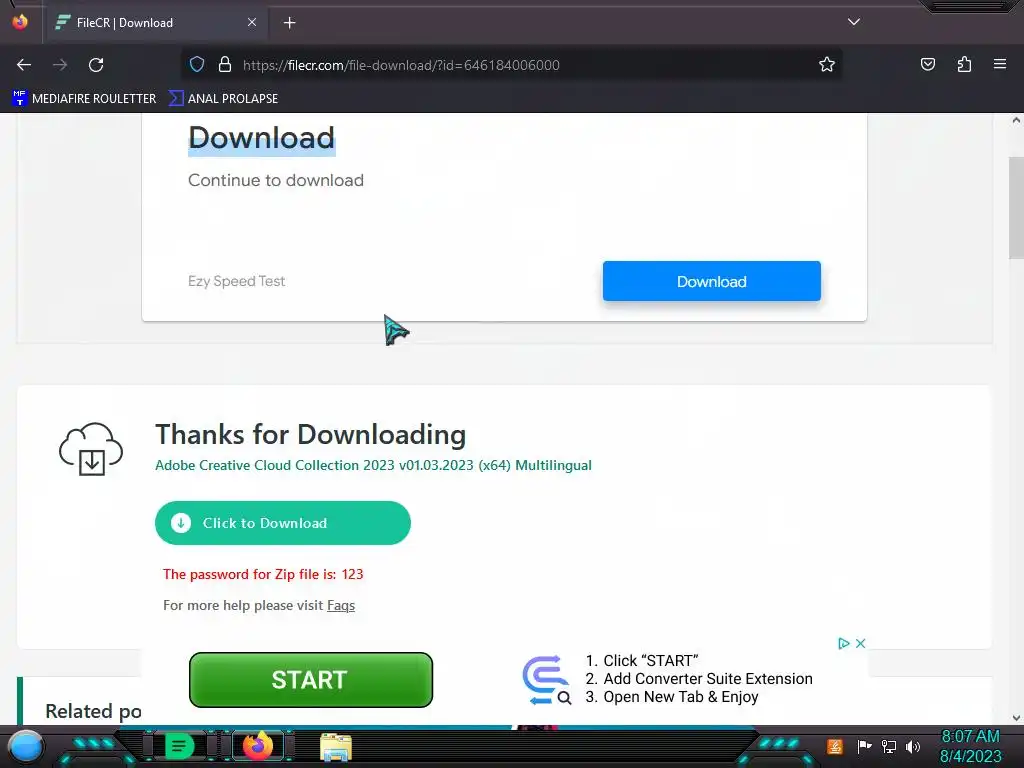Click the cloud download icon
1024x768 pixels.
[91, 449]
